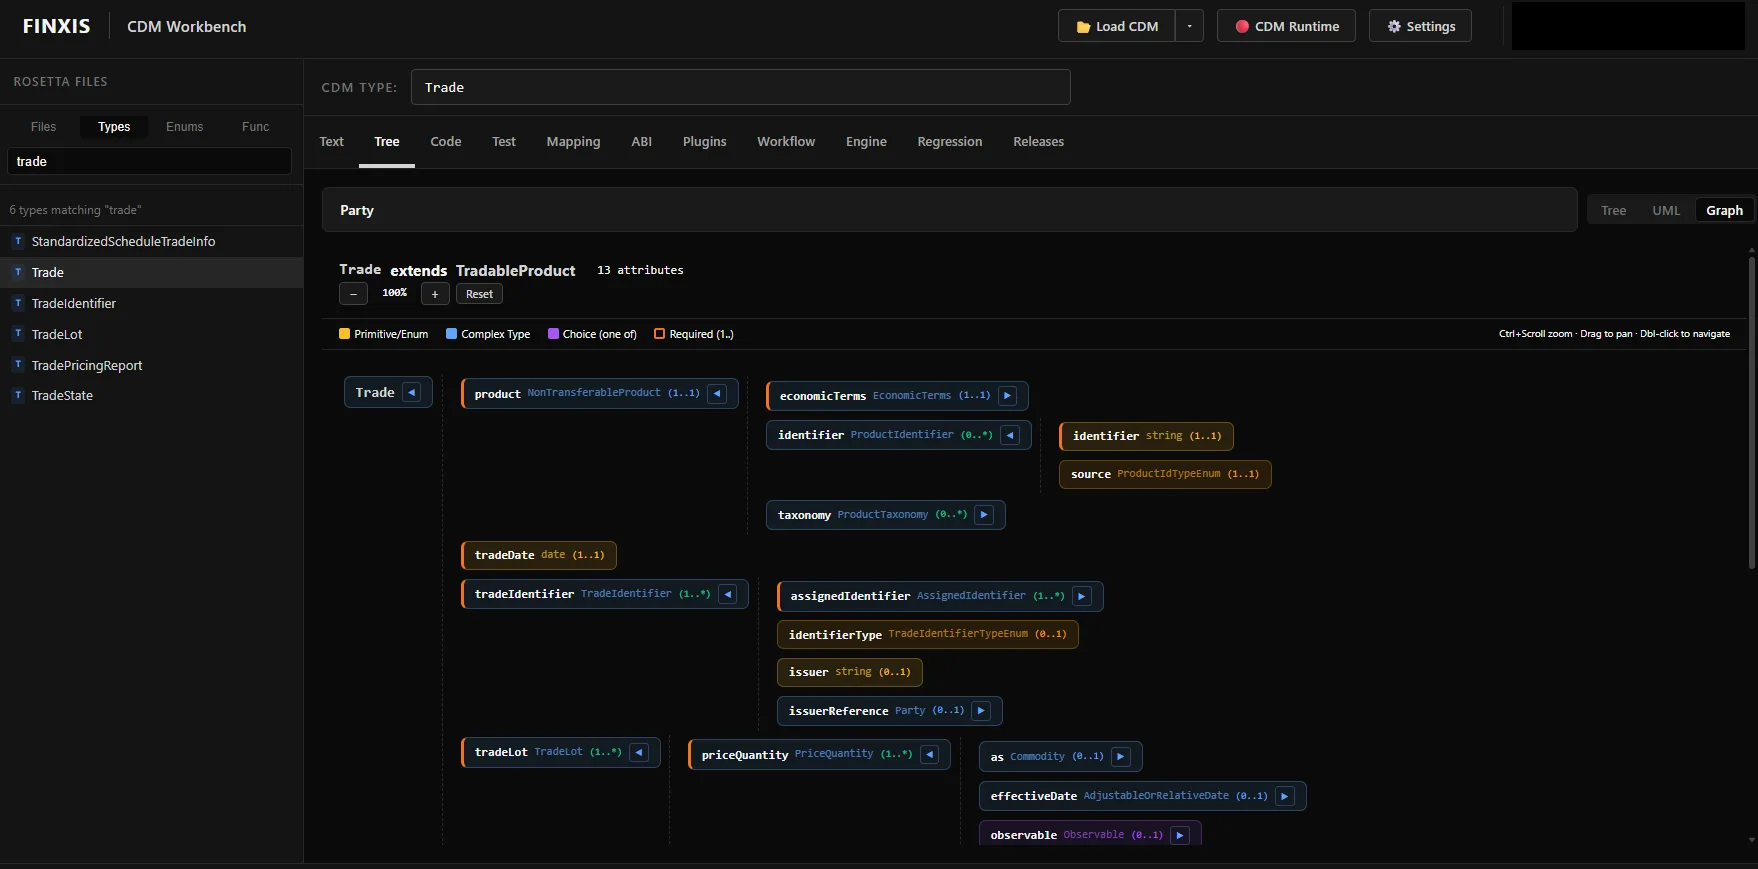Open TradeState type from list
The image size is (1758, 869).
tap(151, 396)
